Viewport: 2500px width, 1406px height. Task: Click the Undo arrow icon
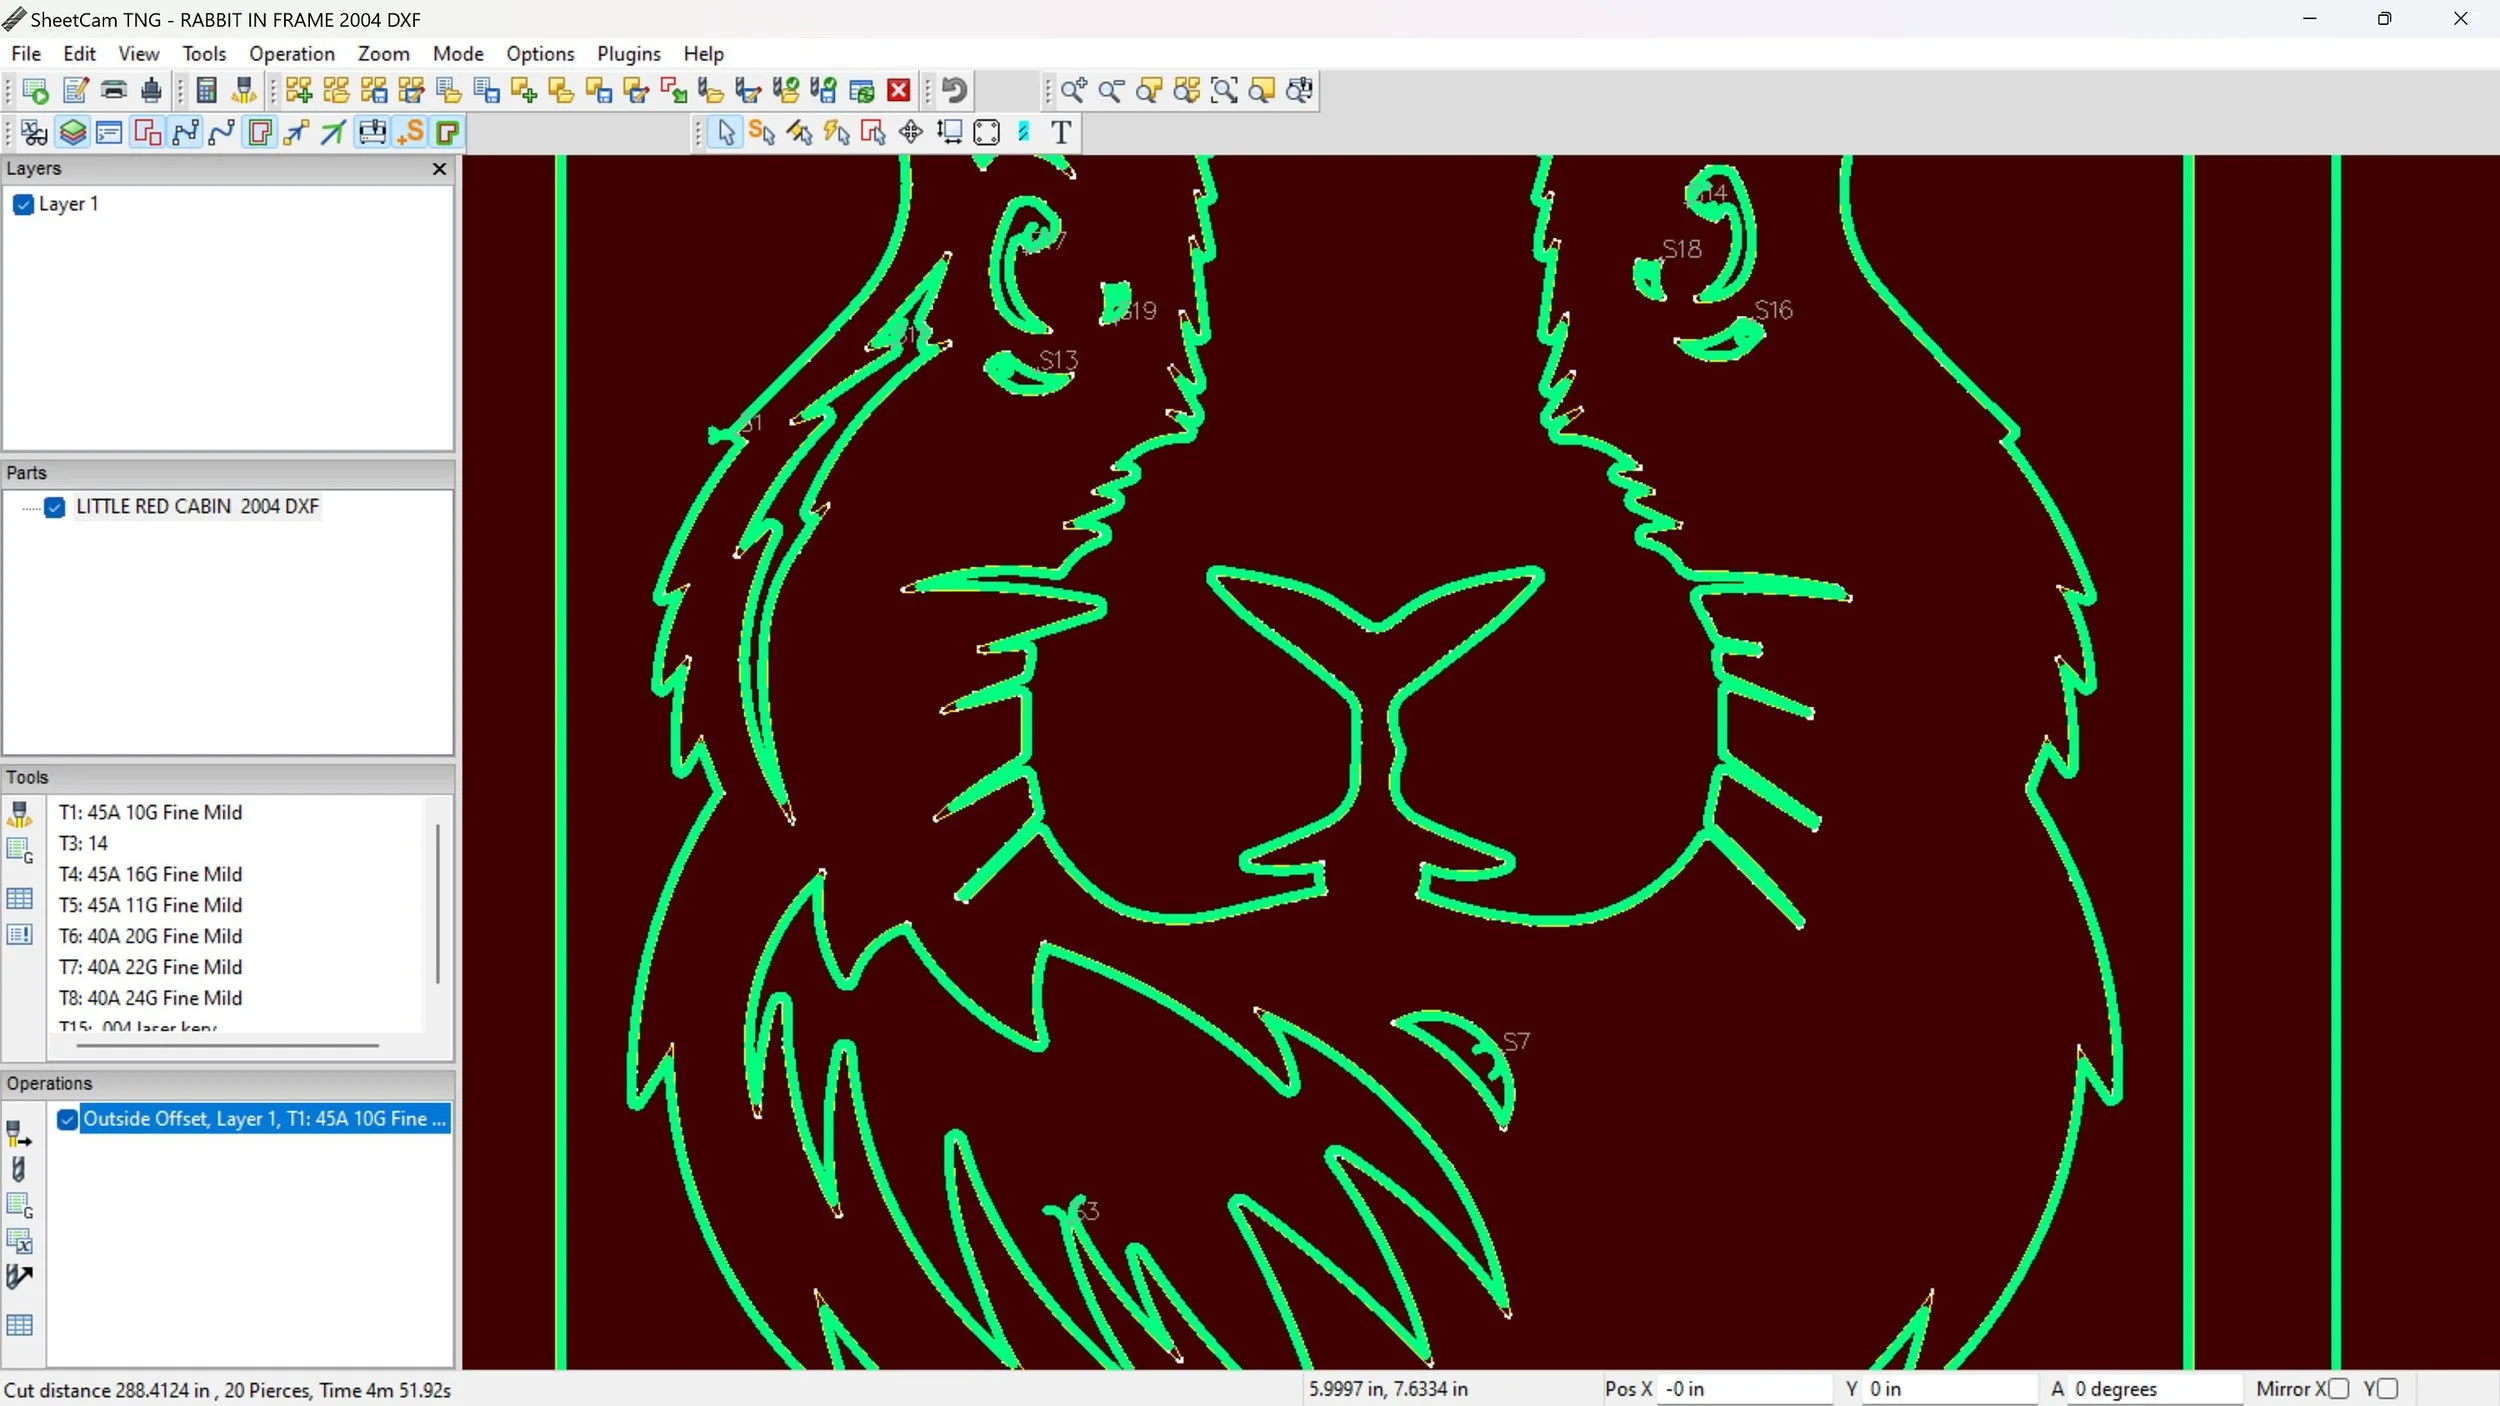click(954, 90)
